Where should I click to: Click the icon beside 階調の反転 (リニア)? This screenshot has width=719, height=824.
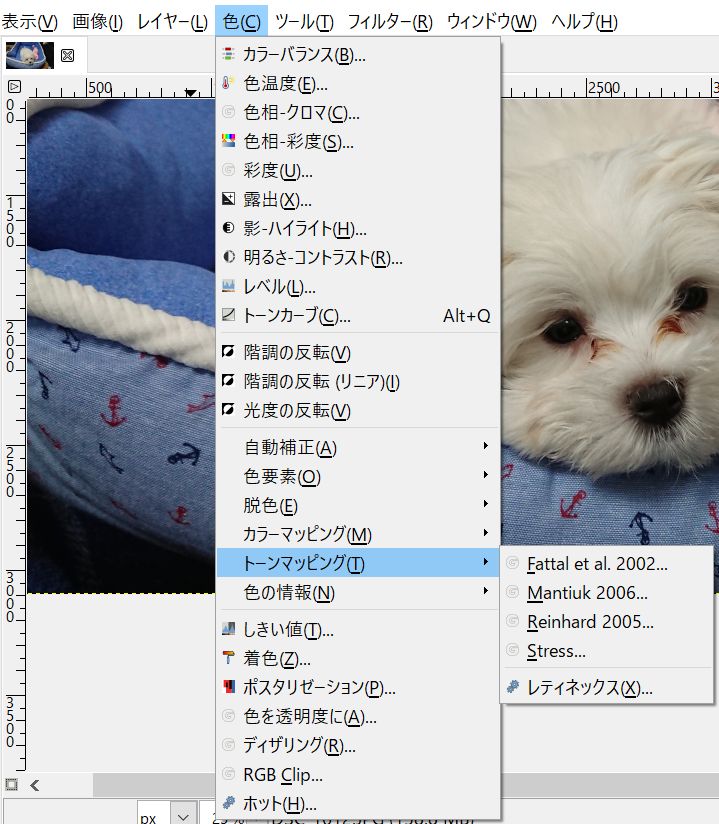pyautogui.click(x=228, y=380)
